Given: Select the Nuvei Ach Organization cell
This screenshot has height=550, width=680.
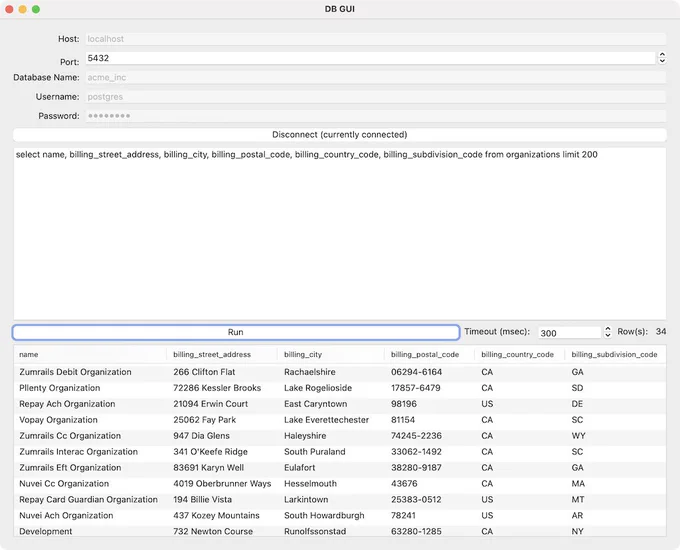Looking at the screenshot, I should (x=66, y=516).
